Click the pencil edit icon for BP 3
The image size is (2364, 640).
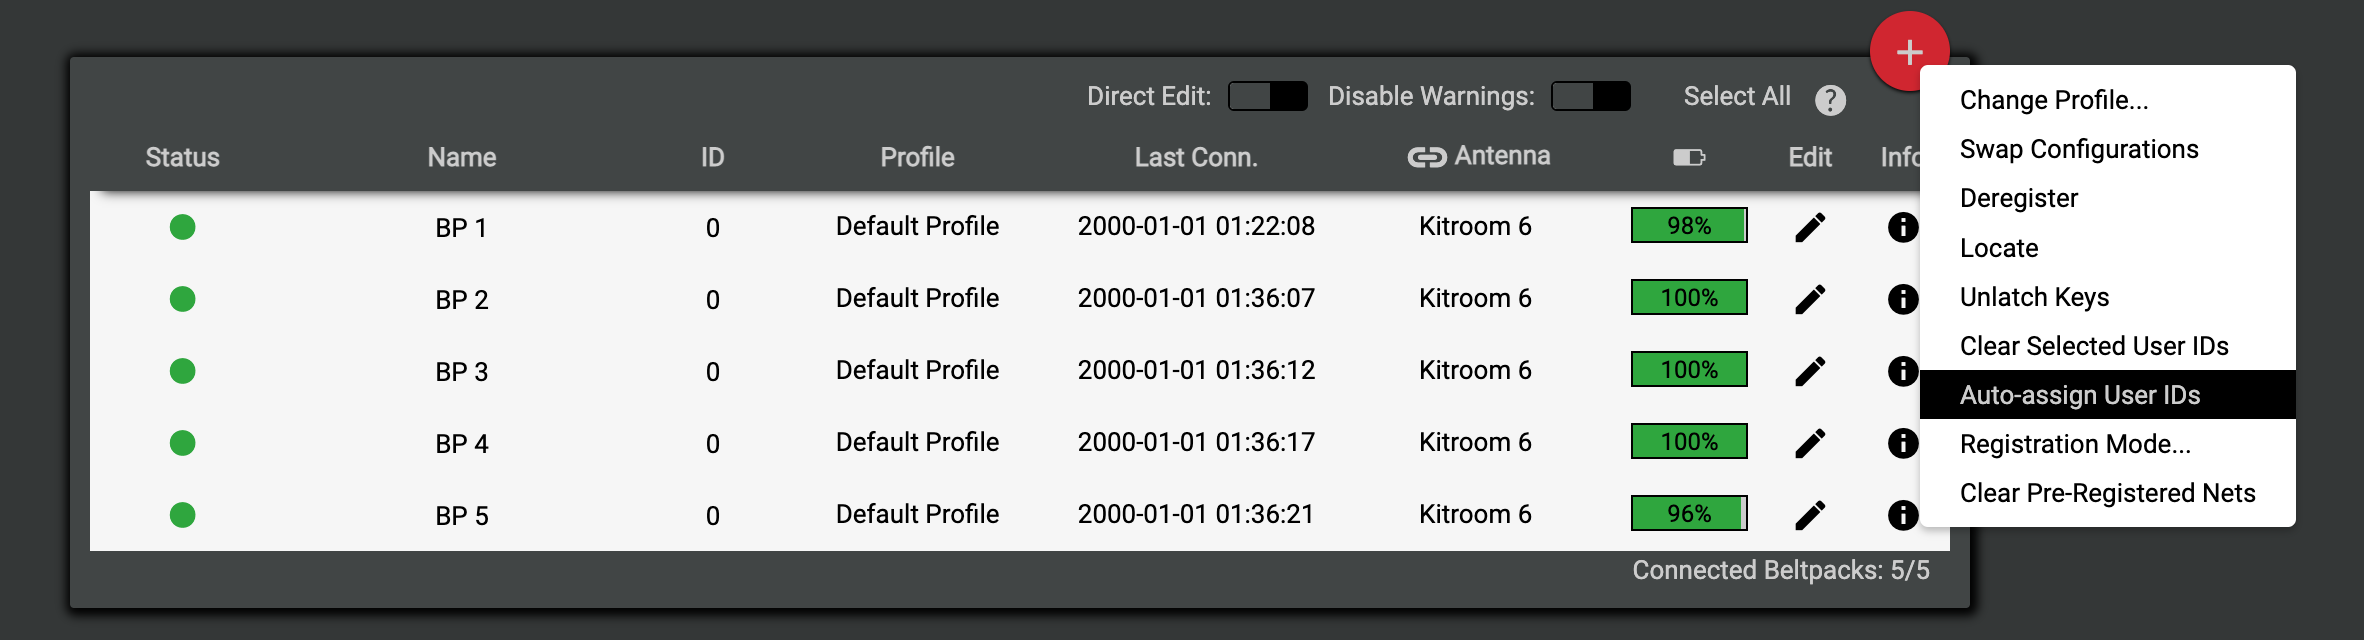click(1810, 371)
